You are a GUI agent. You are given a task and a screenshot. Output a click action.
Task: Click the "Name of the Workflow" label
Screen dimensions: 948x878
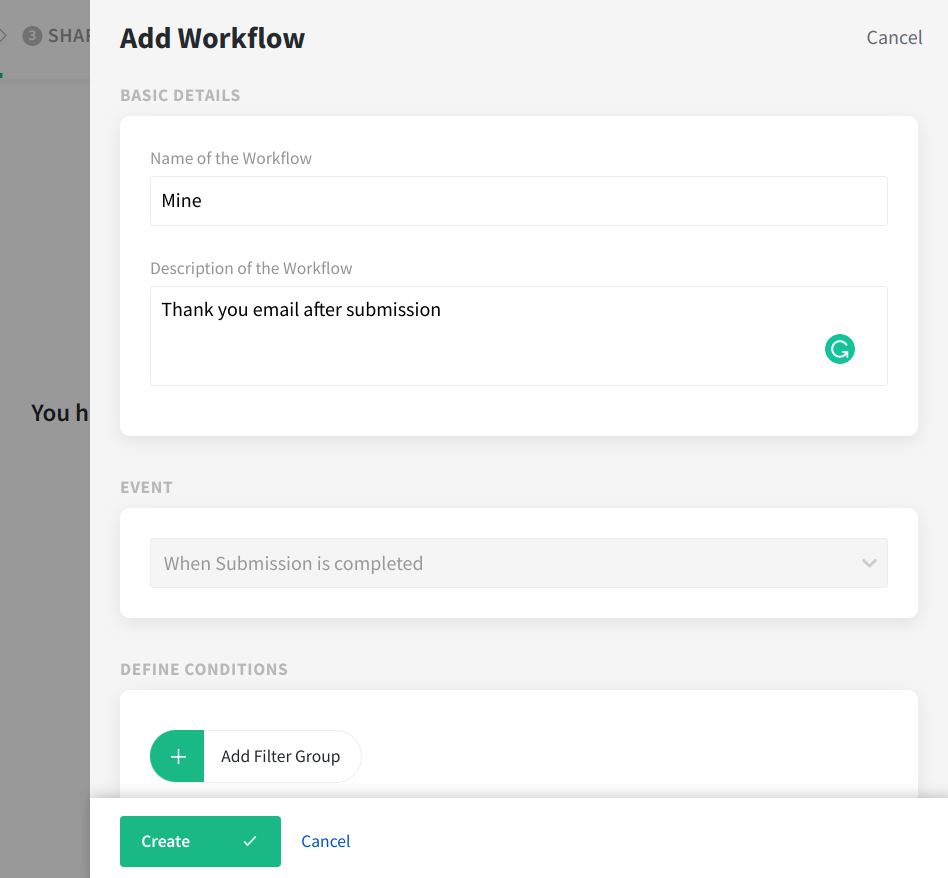click(x=231, y=158)
